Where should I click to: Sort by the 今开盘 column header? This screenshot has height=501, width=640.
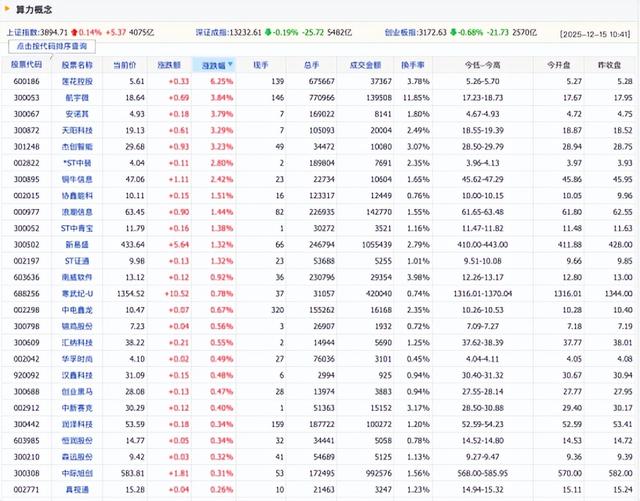(x=559, y=65)
